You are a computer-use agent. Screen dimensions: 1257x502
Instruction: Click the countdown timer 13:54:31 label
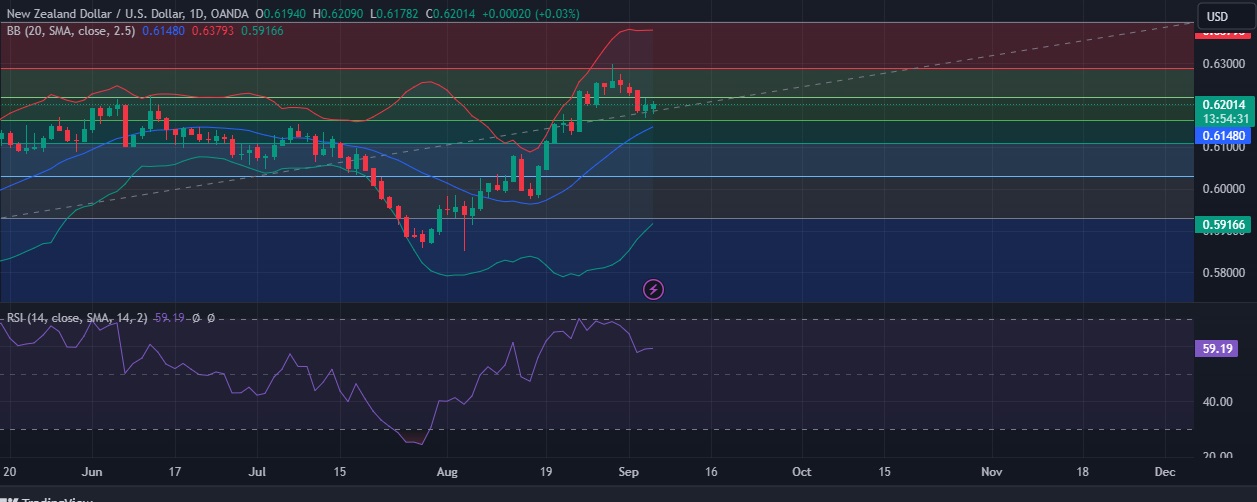(1224, 118)
